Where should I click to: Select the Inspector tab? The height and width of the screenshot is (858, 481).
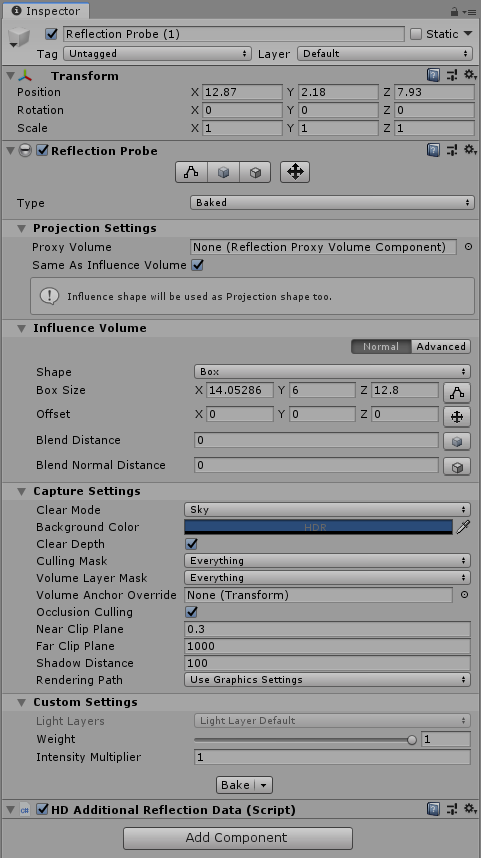coord(46,11)
